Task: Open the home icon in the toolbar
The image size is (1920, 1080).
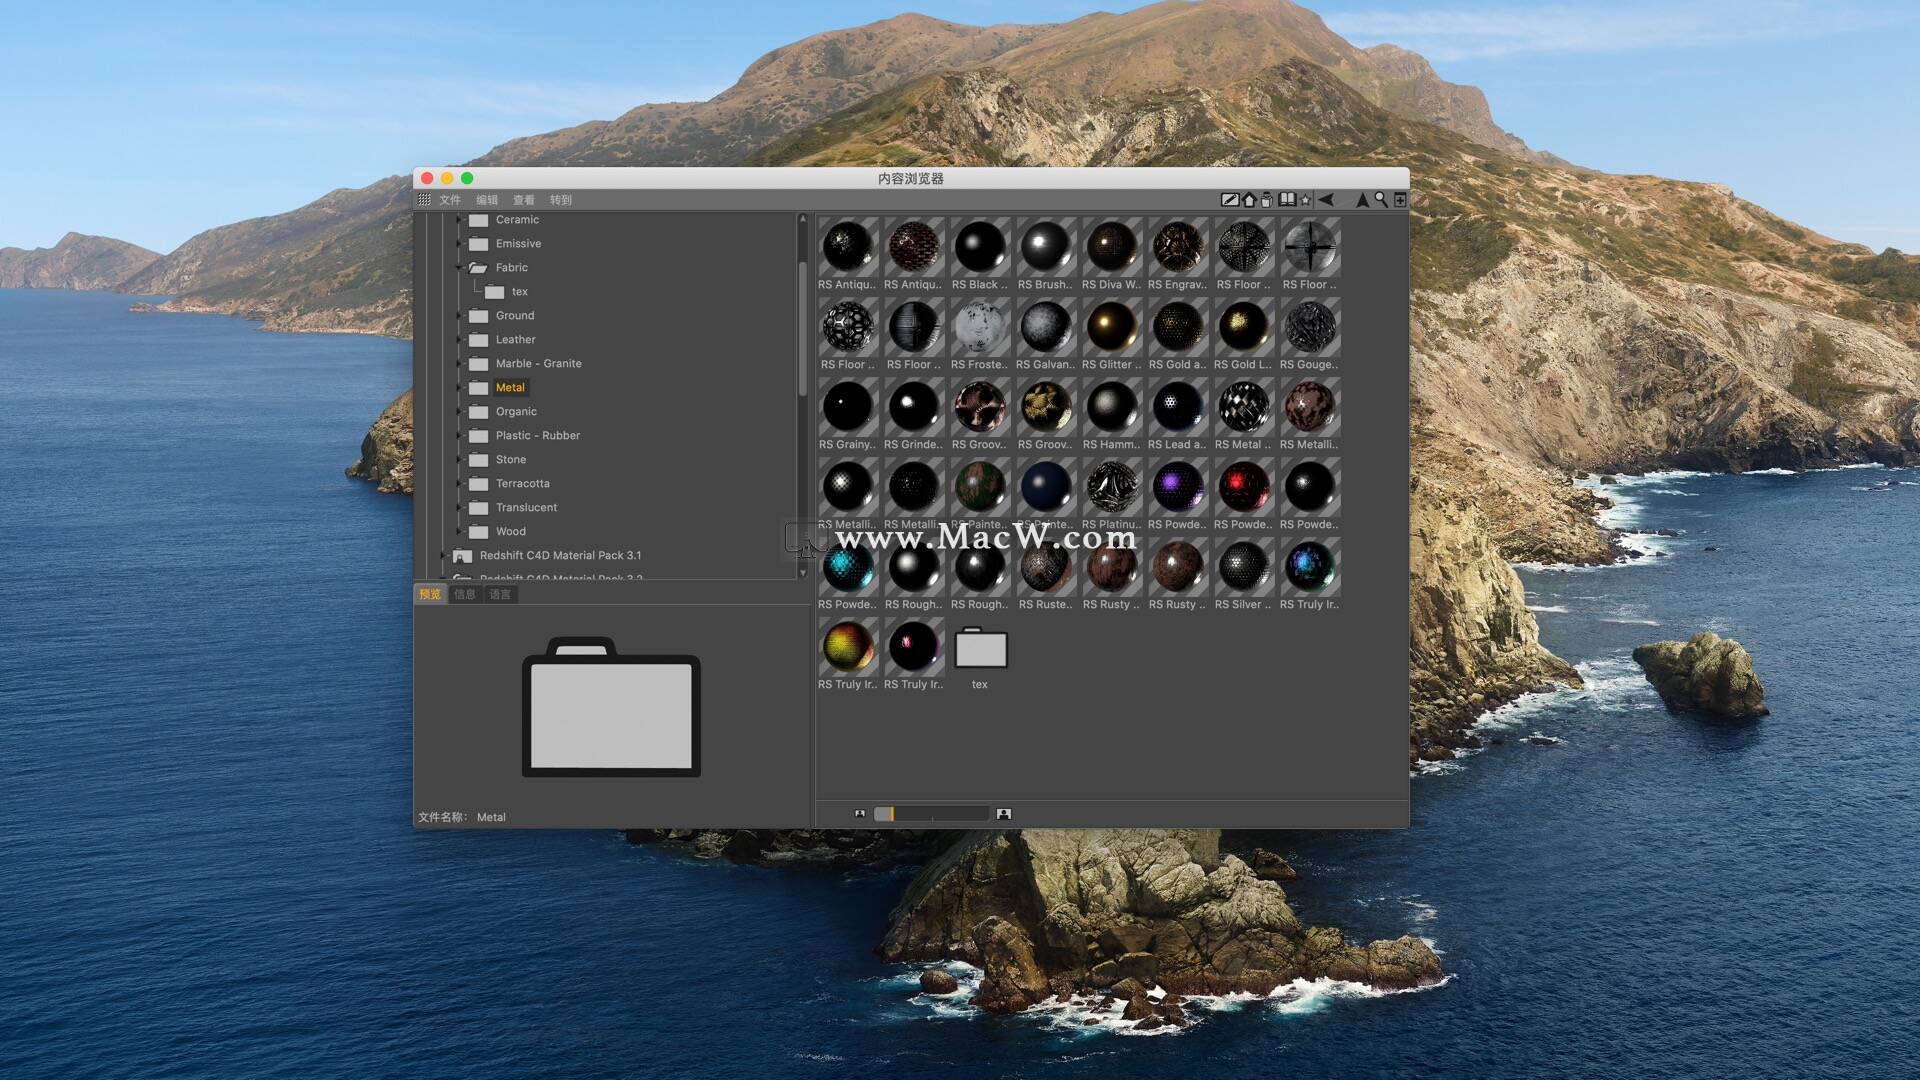Action: pos(1248,199)
